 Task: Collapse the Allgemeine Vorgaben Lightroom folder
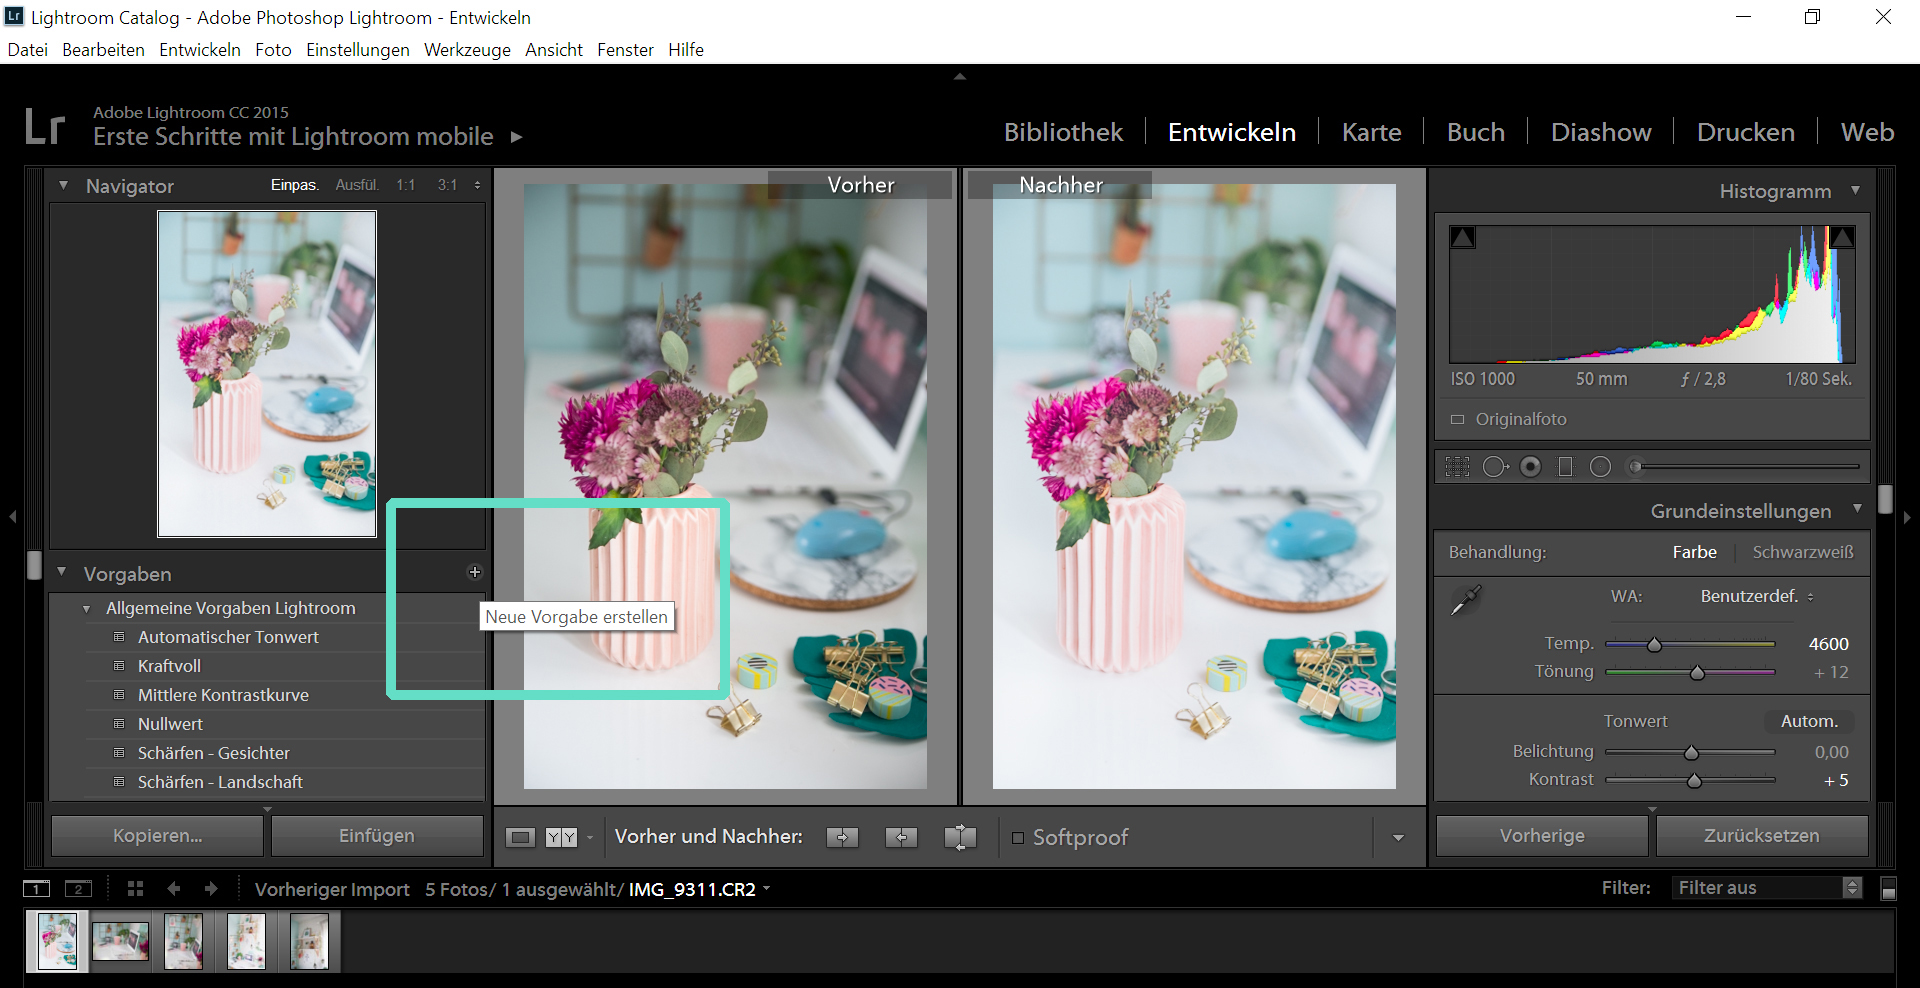tap(87, 609)
